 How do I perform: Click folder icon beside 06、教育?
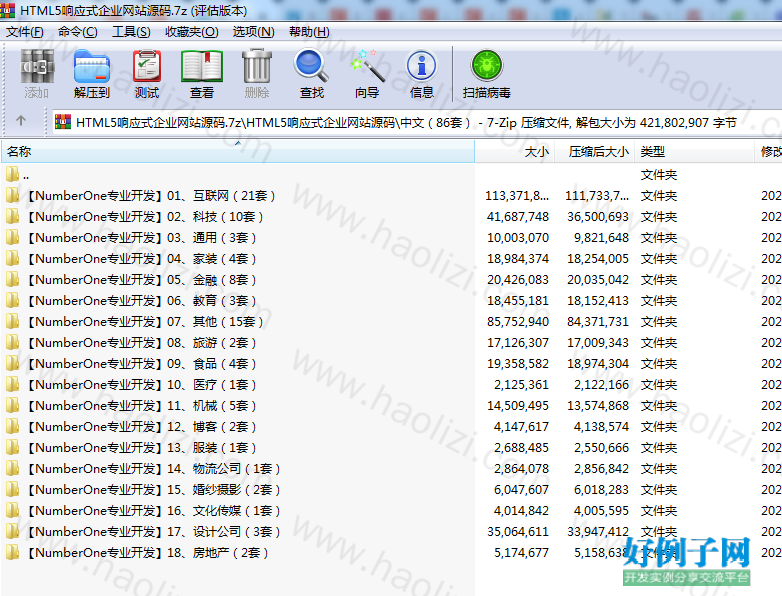[x=12, y=301]
